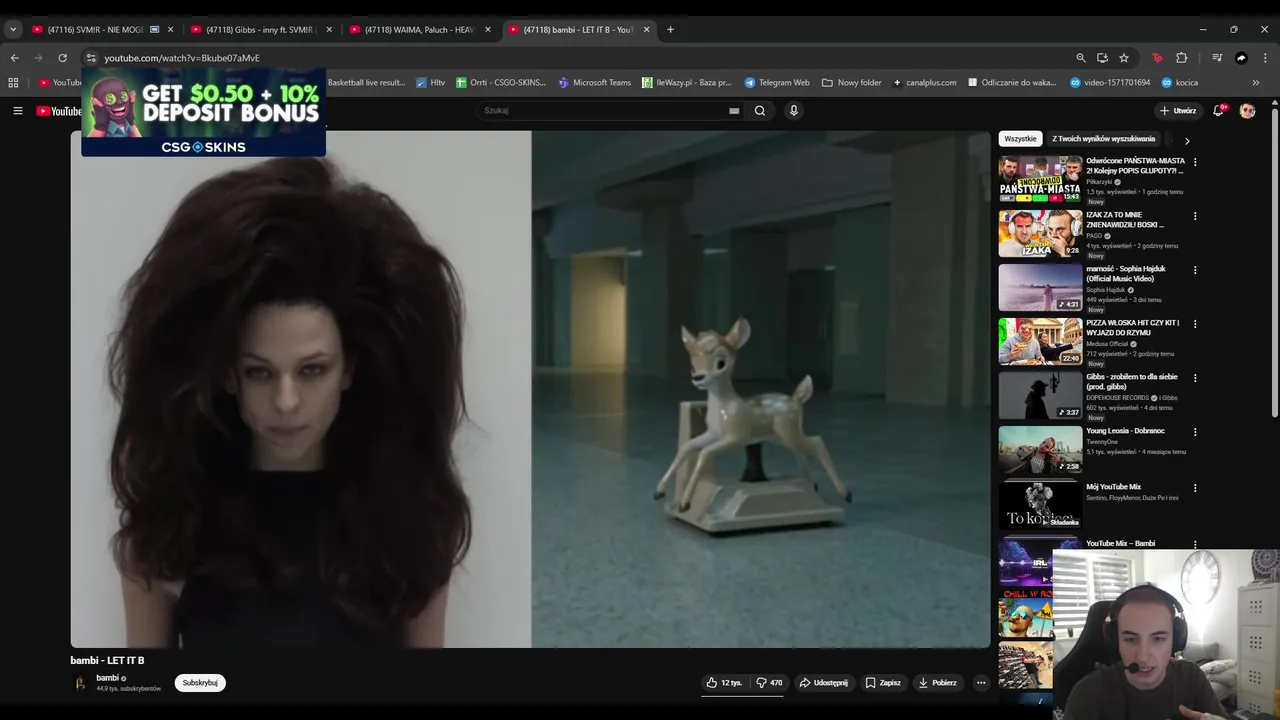Open the mamość Sophia Hajduk thumbnail
Screen dimensions: 1280x720
click(1040, 287)
